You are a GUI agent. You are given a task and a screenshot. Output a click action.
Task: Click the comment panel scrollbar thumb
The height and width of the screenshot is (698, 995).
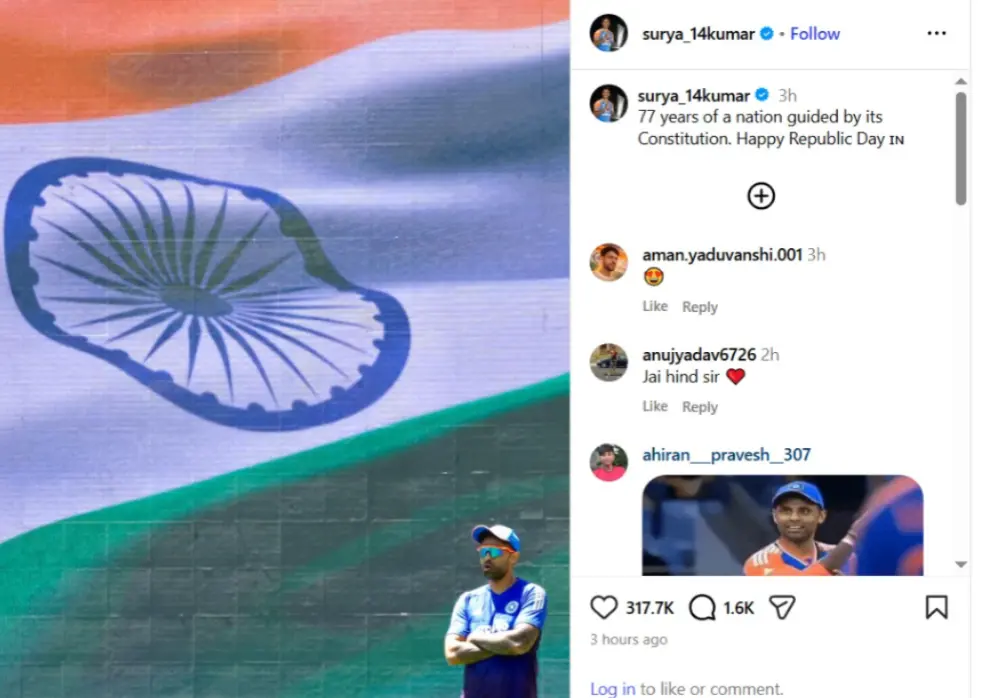(961, 148)
